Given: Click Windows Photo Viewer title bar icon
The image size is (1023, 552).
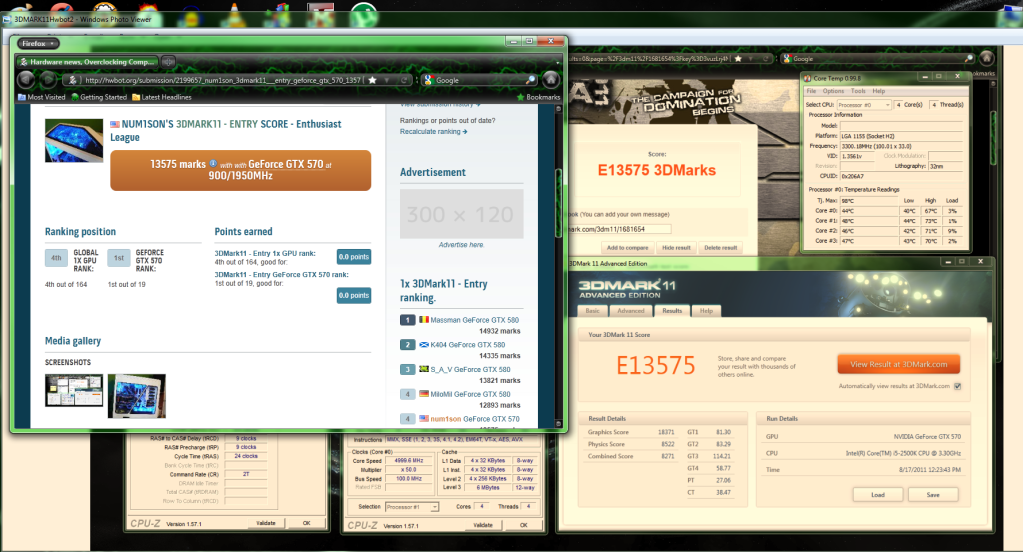Looking at the screenshot, I should click(x=7, y=20).
